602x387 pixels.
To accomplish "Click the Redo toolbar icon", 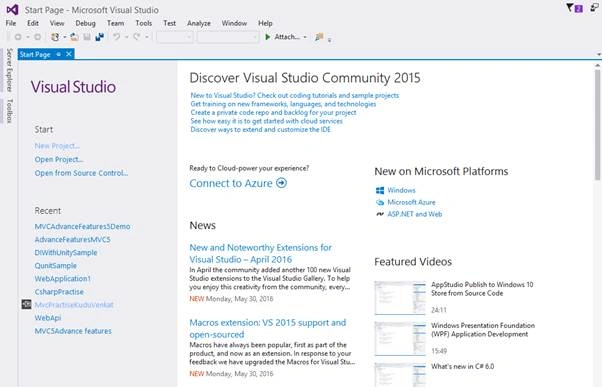I will tap(137, 37).
